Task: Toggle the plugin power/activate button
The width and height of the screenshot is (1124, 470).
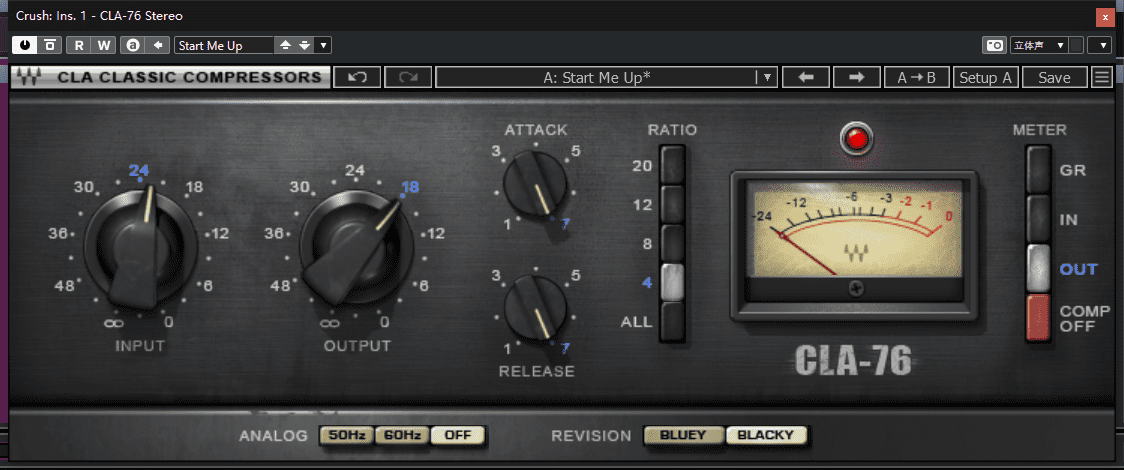Action: point(25,45)
